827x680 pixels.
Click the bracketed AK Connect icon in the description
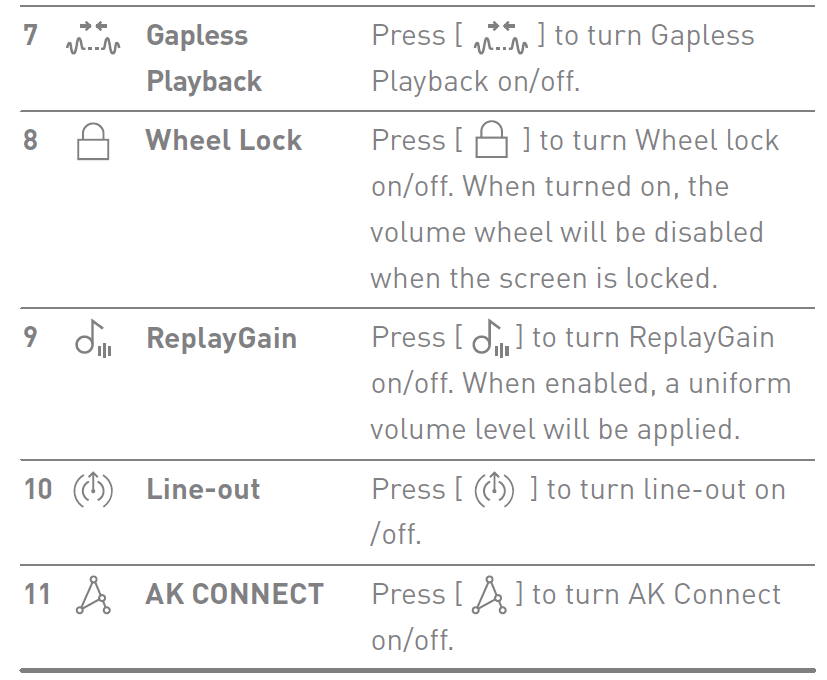491,596
